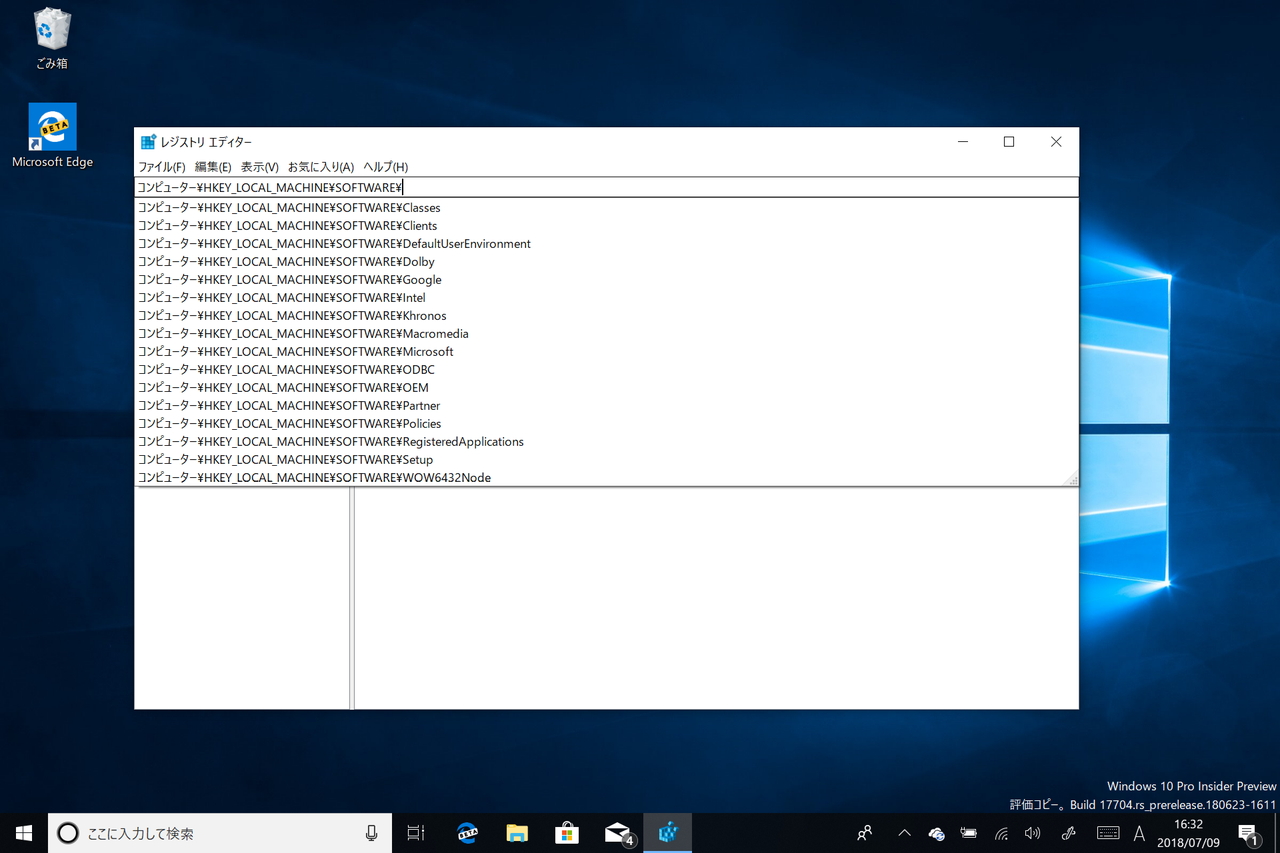
Task: Click the OneDrive cloud tray icon
Action: click(937, 833)
